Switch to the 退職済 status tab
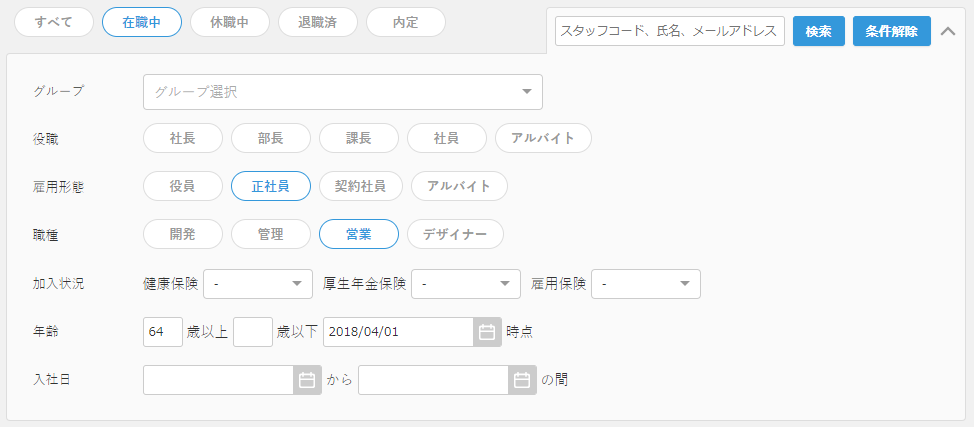This screenshot has height=427, width=974. [318, 22]
